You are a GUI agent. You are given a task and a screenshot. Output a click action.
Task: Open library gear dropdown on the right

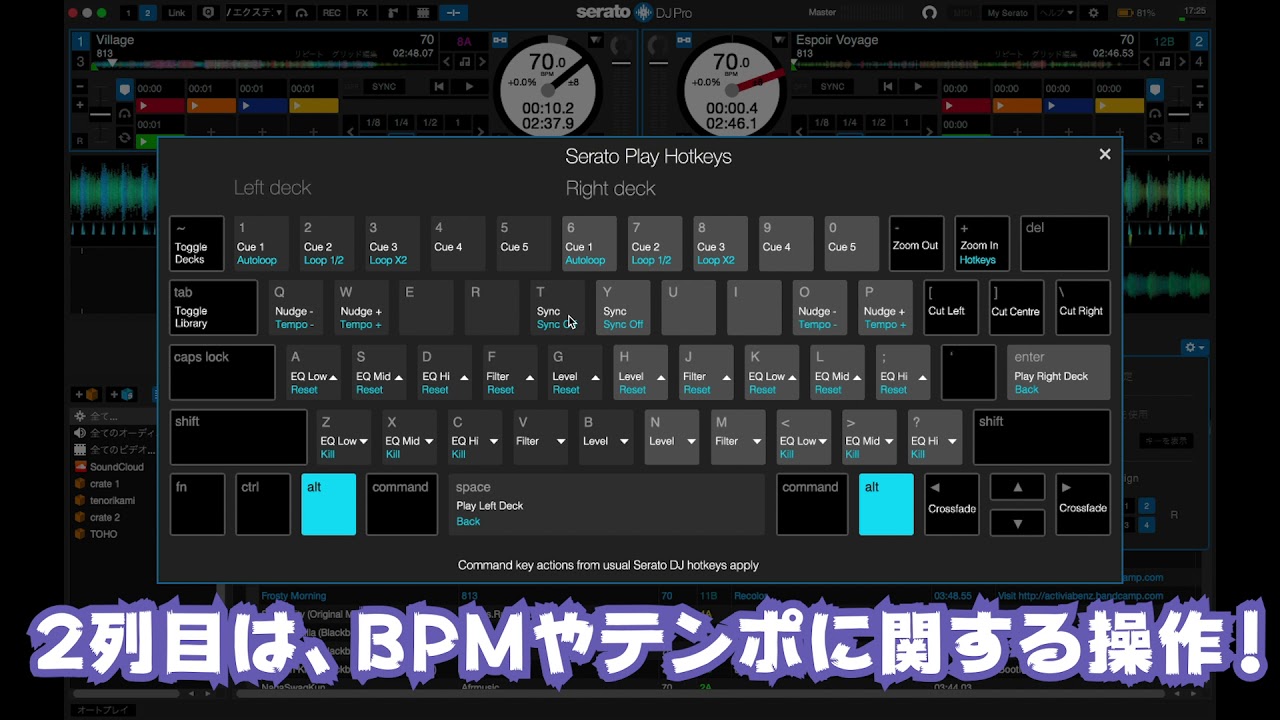coord(1195,347)
